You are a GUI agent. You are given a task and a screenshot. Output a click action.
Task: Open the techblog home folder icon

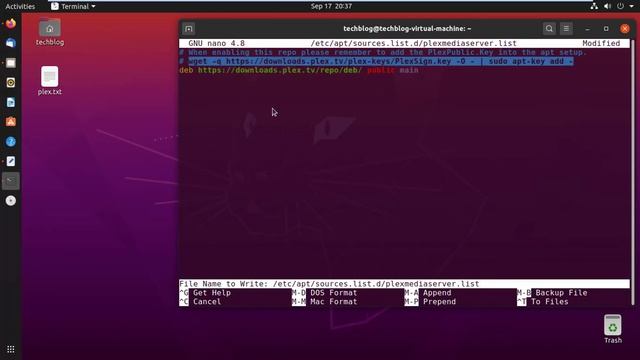pos(49,32)
